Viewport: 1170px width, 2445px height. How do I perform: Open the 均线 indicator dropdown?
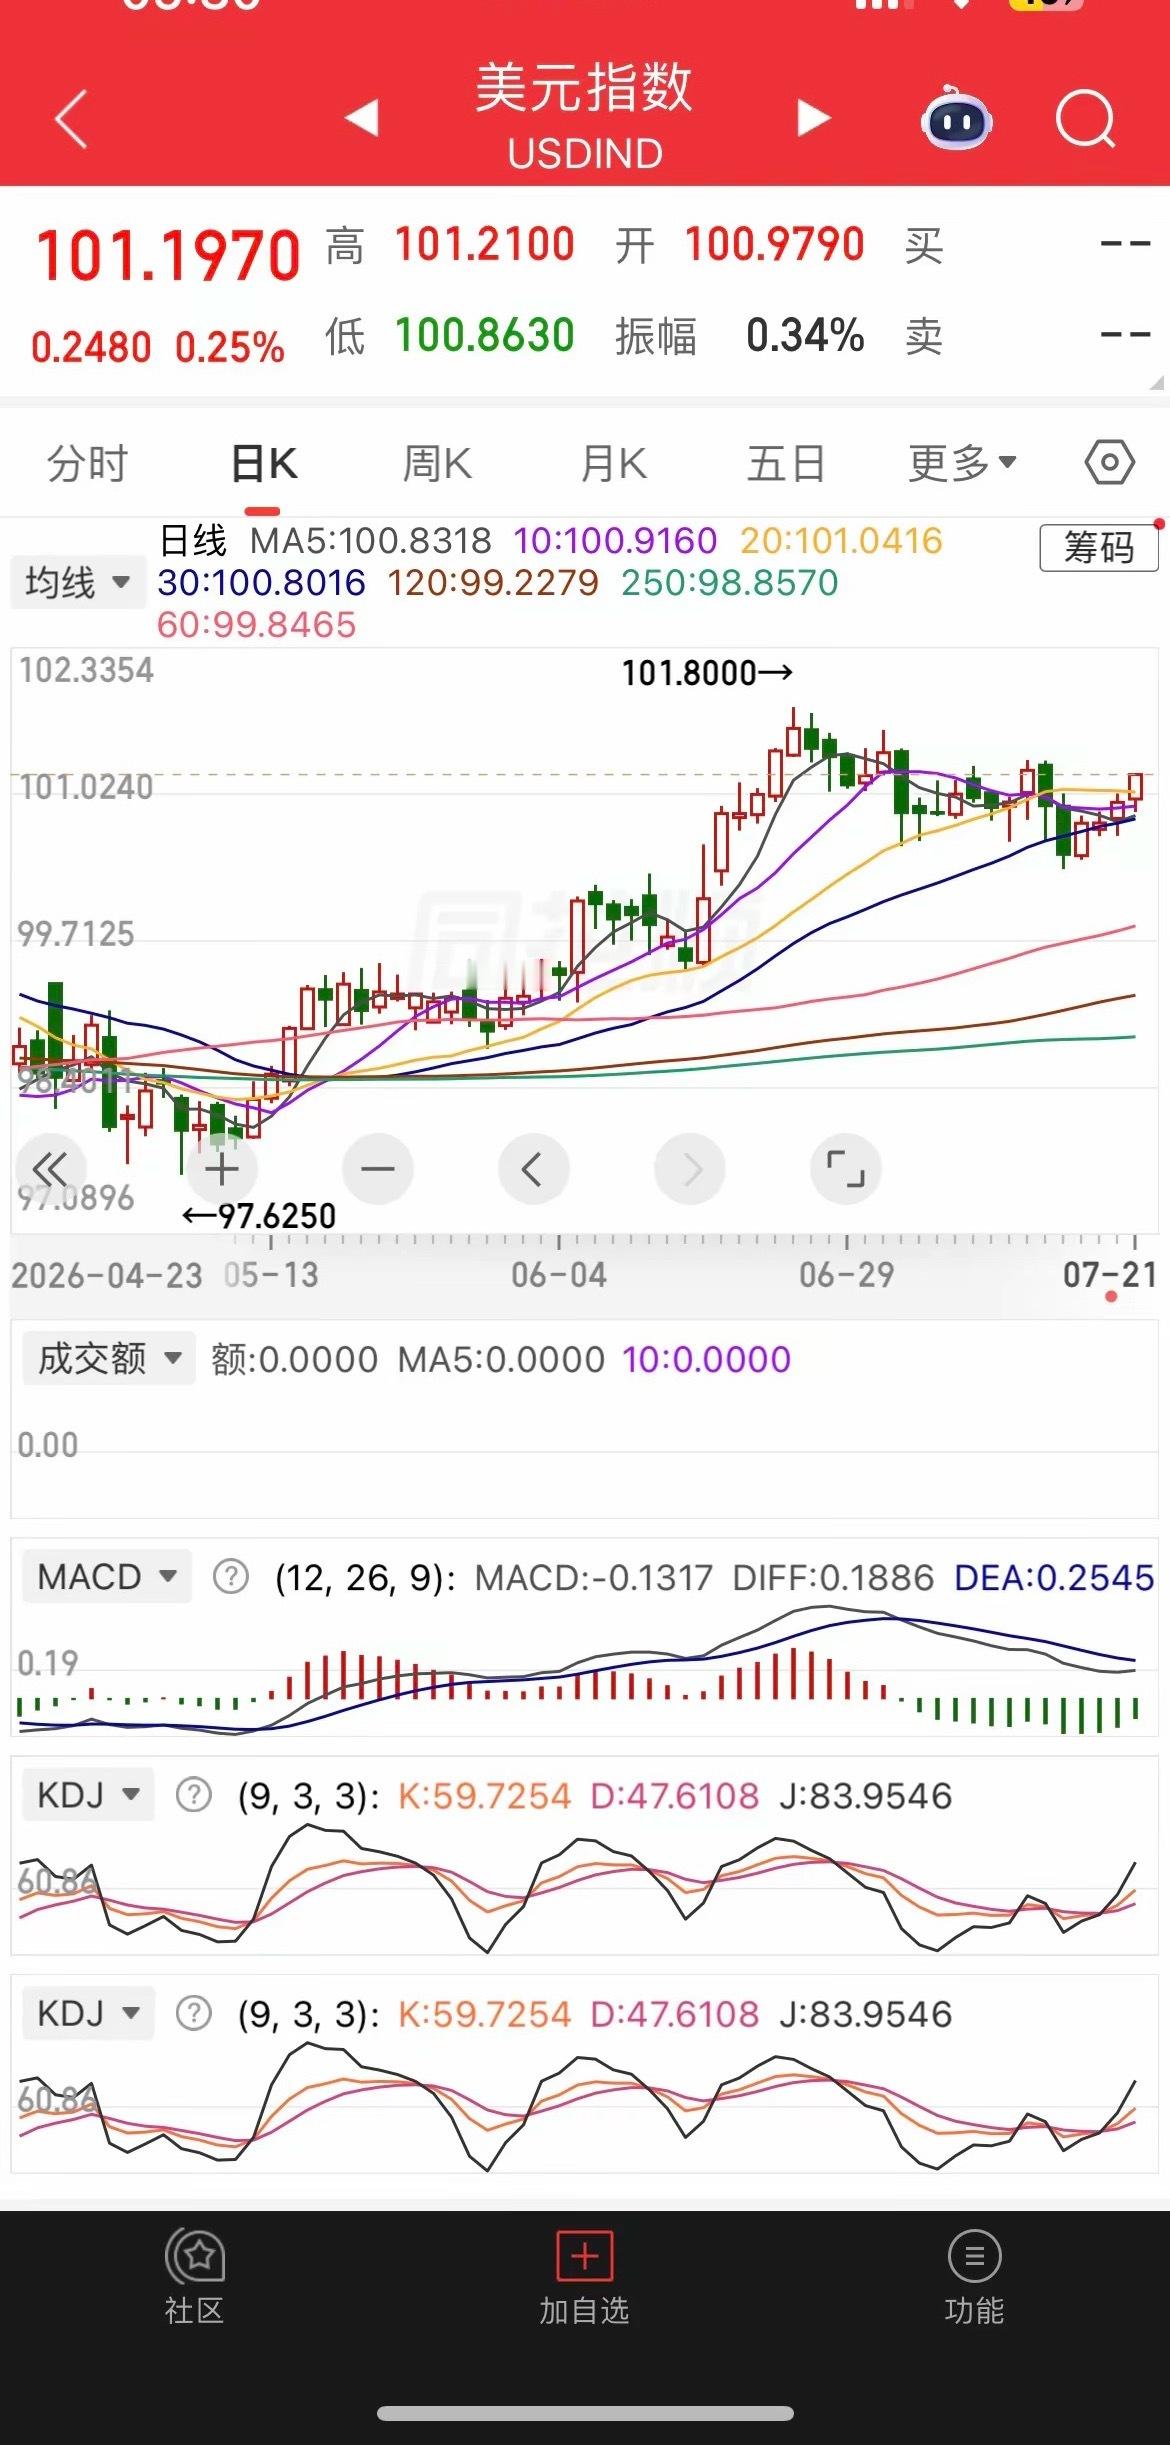click(77, 582)
